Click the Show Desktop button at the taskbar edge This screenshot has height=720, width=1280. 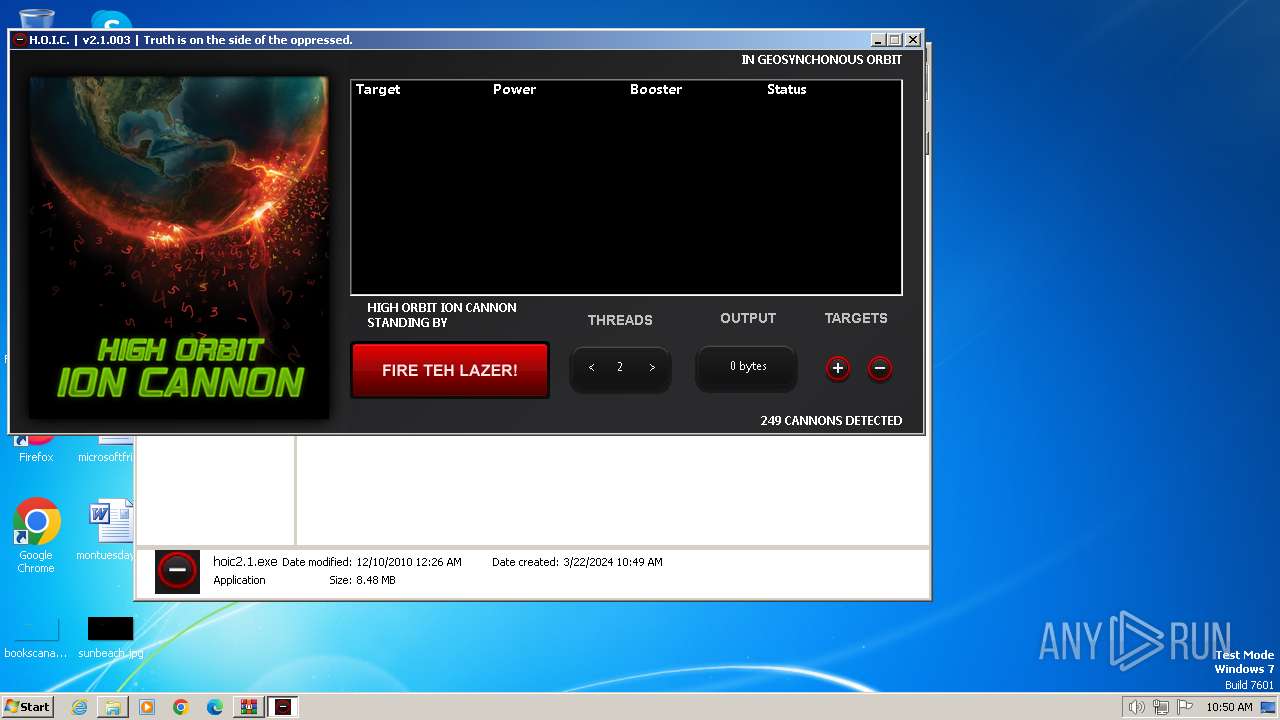(x=1269, y=707)
